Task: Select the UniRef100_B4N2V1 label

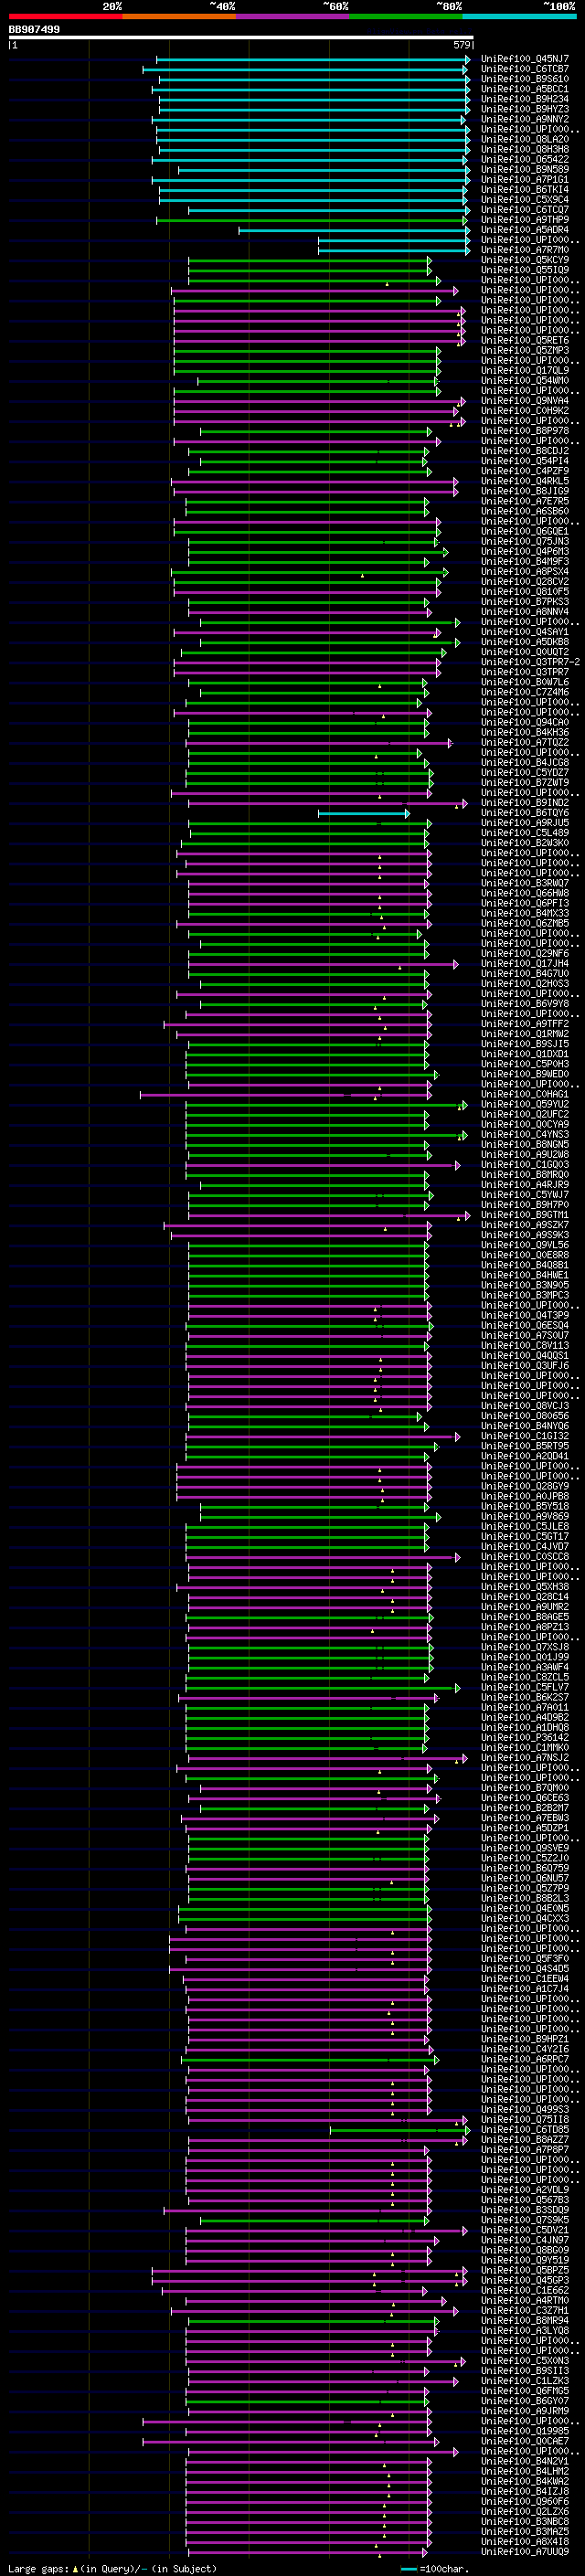Action: click(525, 2461)
